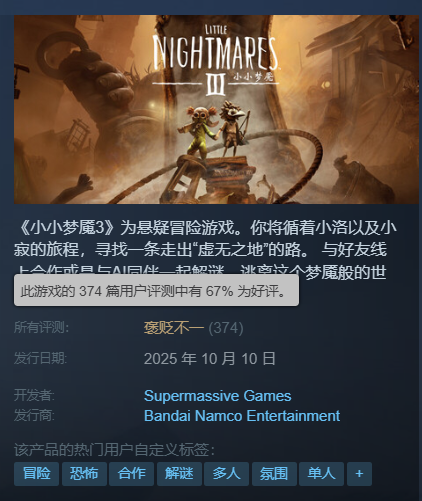Choose the 合作 tag
Viewport: 422px width, 501px height.
132,474
